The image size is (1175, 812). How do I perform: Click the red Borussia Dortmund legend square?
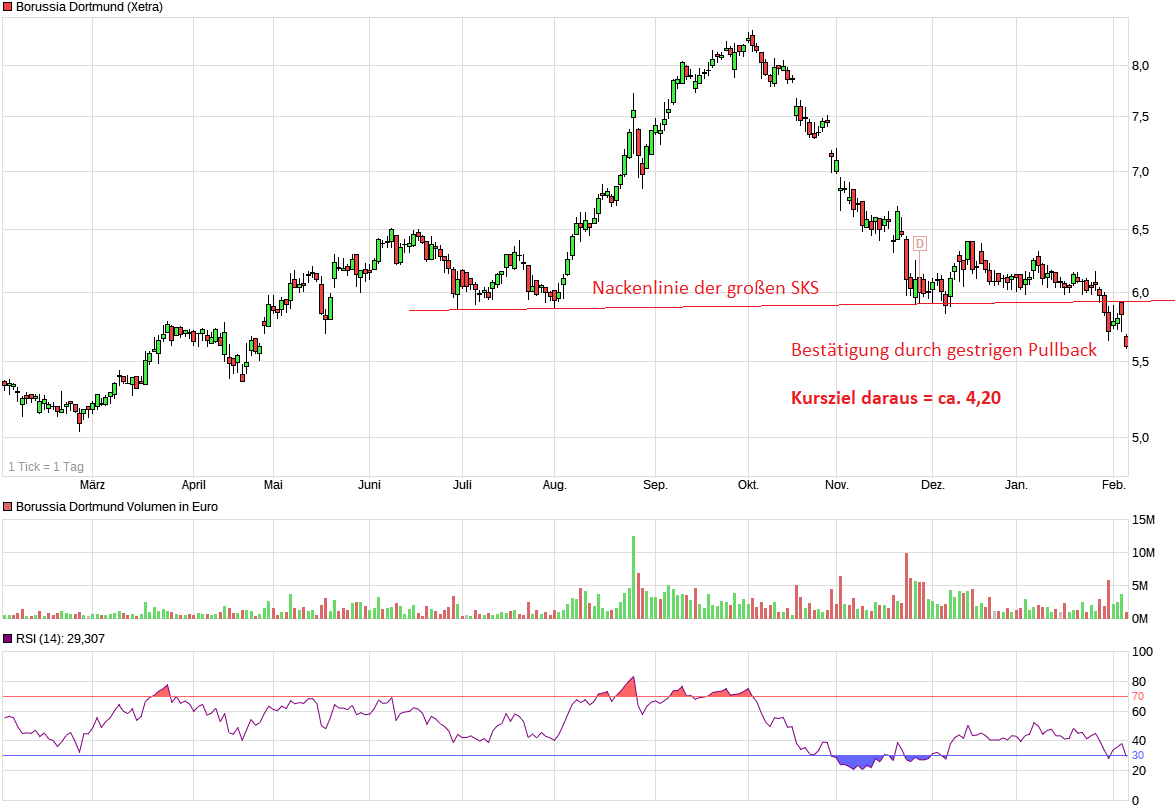[8, 7]
